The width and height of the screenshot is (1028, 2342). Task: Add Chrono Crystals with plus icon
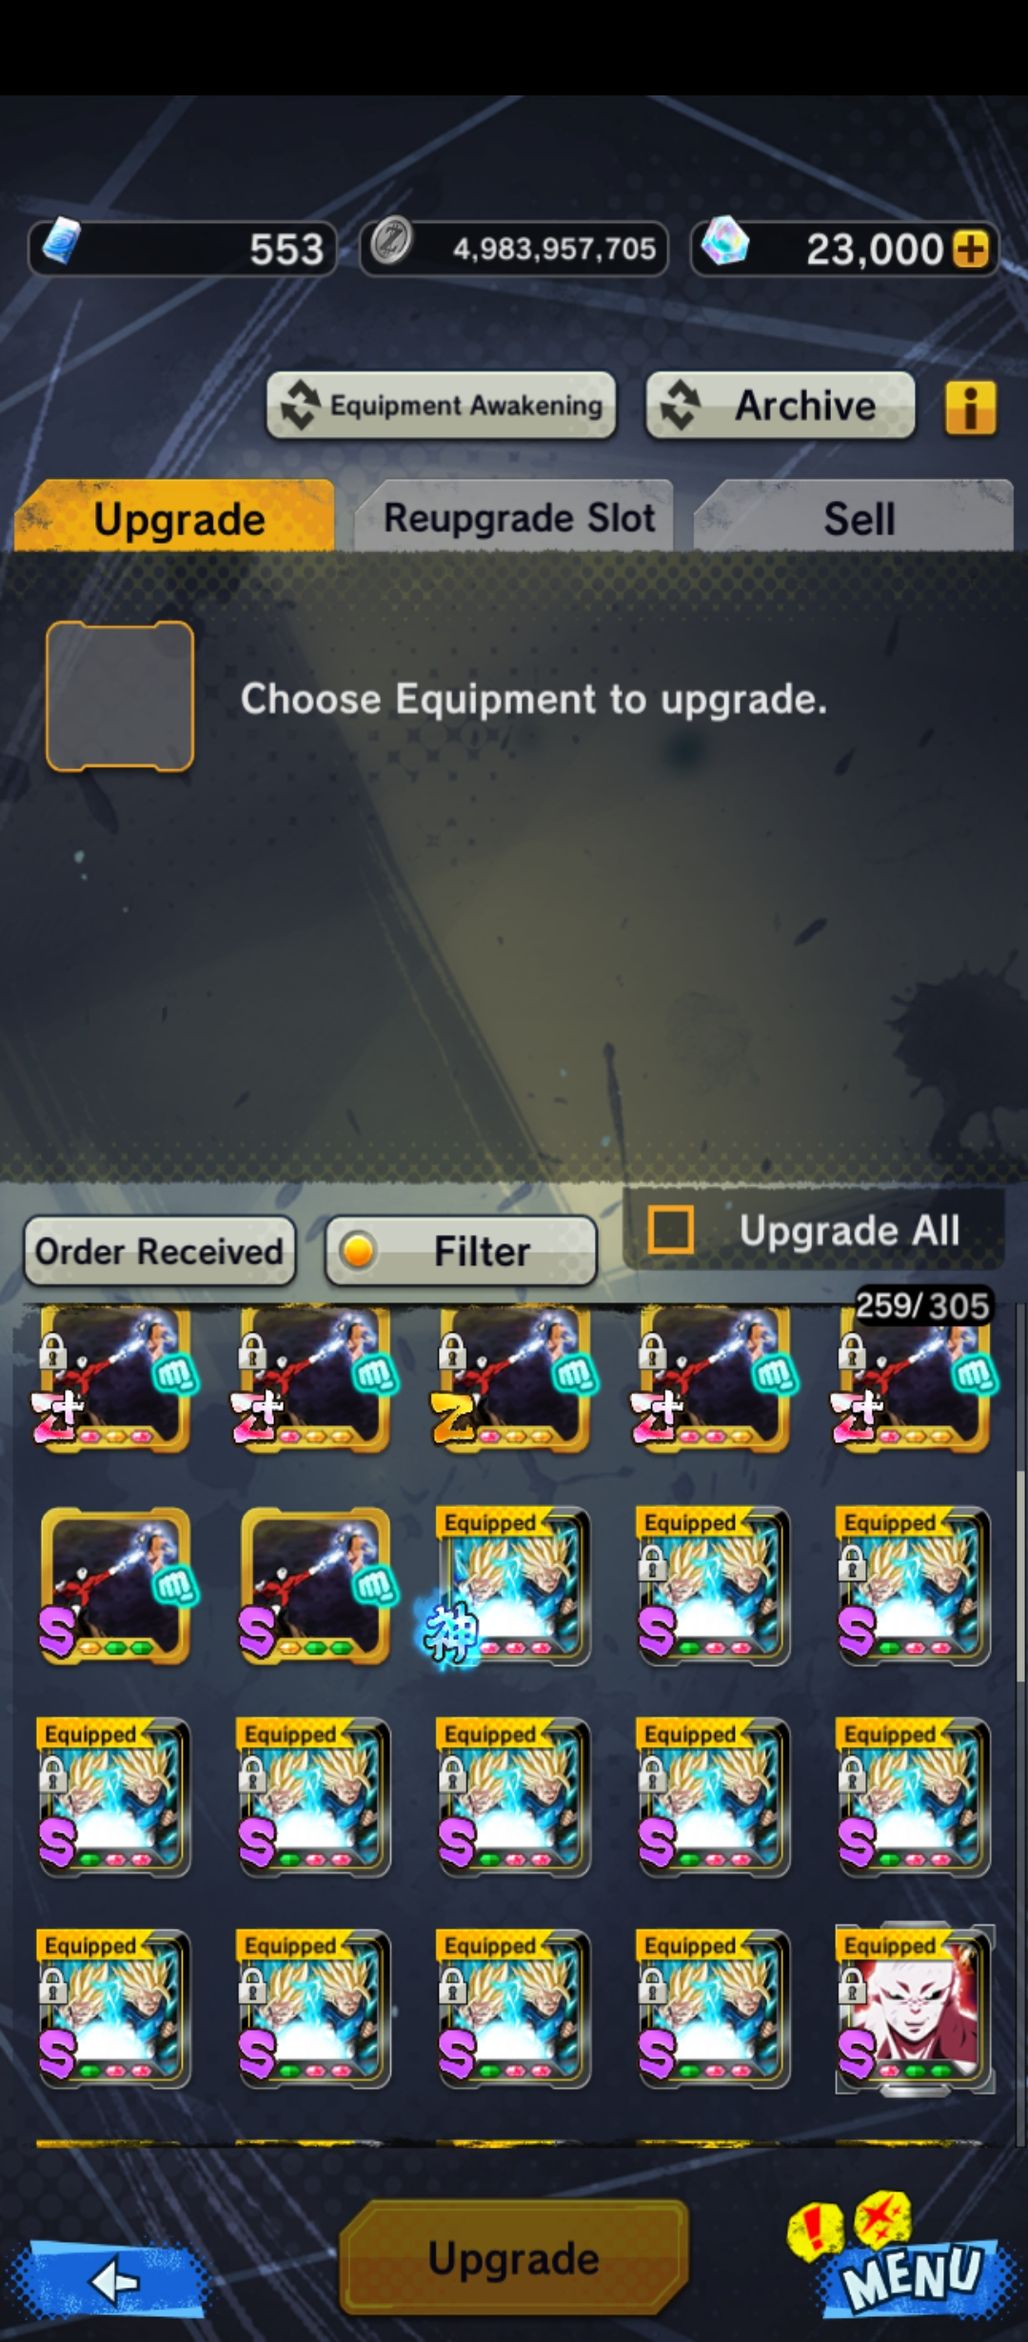970,249
